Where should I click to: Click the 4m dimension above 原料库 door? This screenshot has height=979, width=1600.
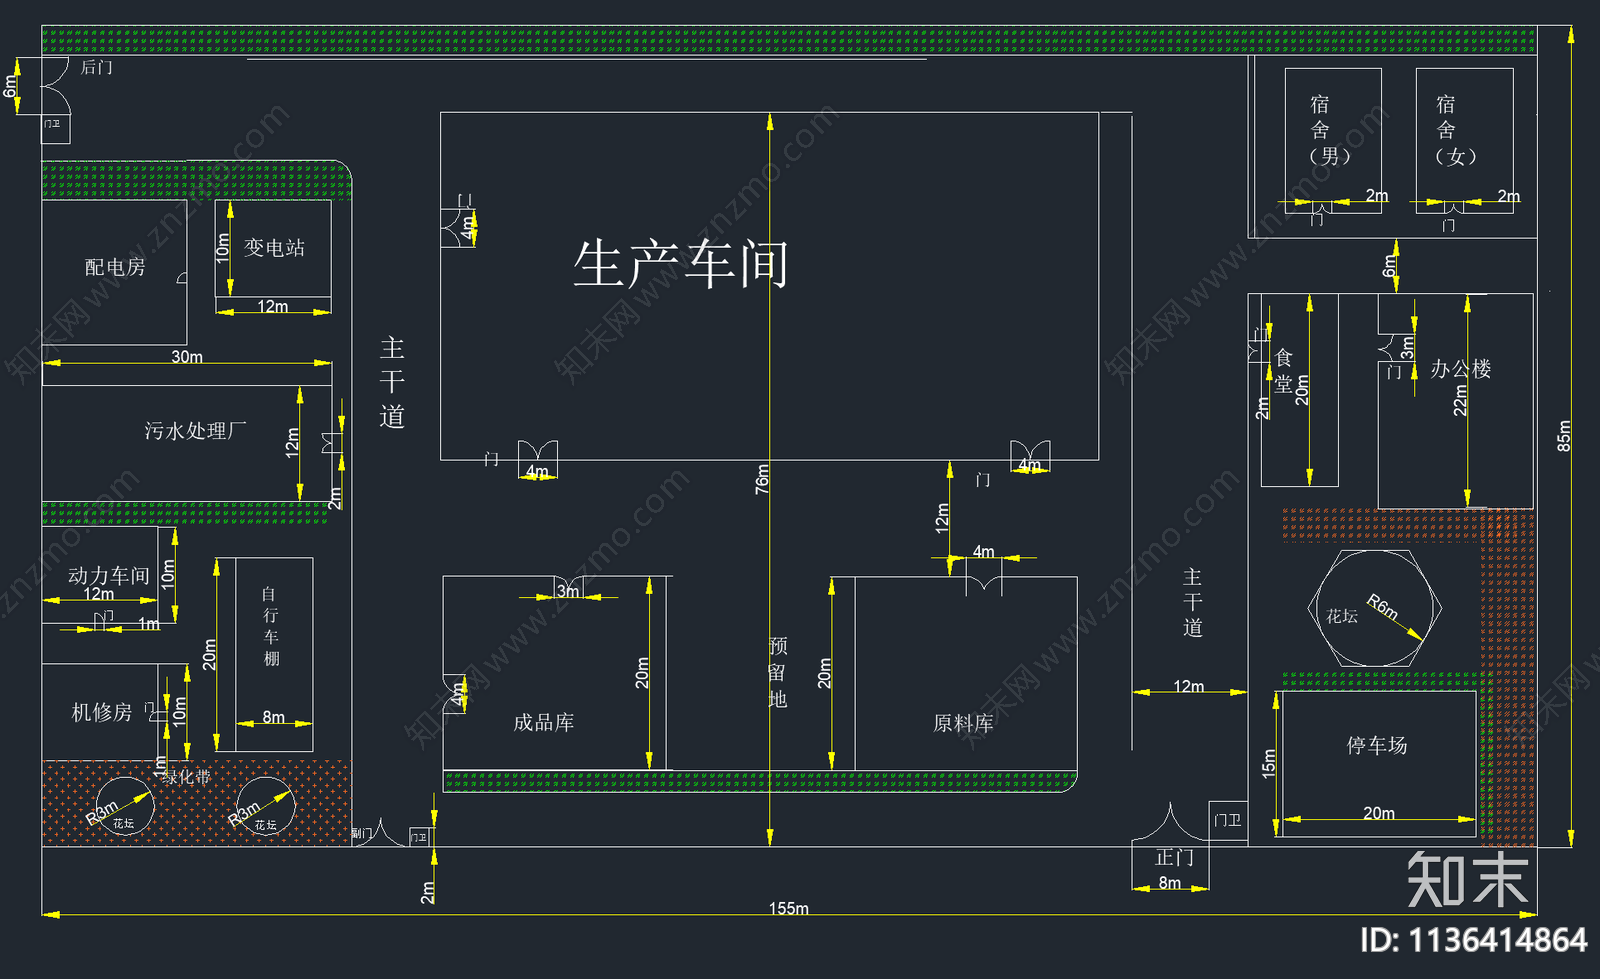984,551
